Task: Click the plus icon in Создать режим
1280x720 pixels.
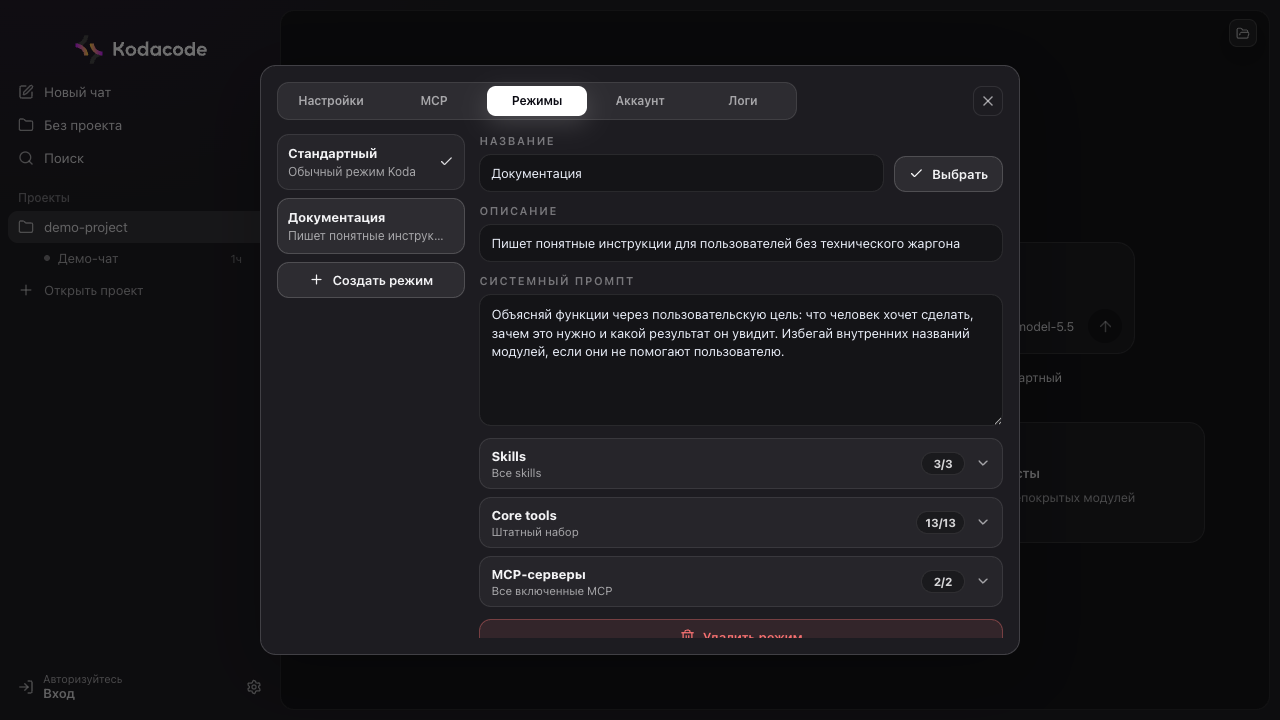Action: click(316, 280)
